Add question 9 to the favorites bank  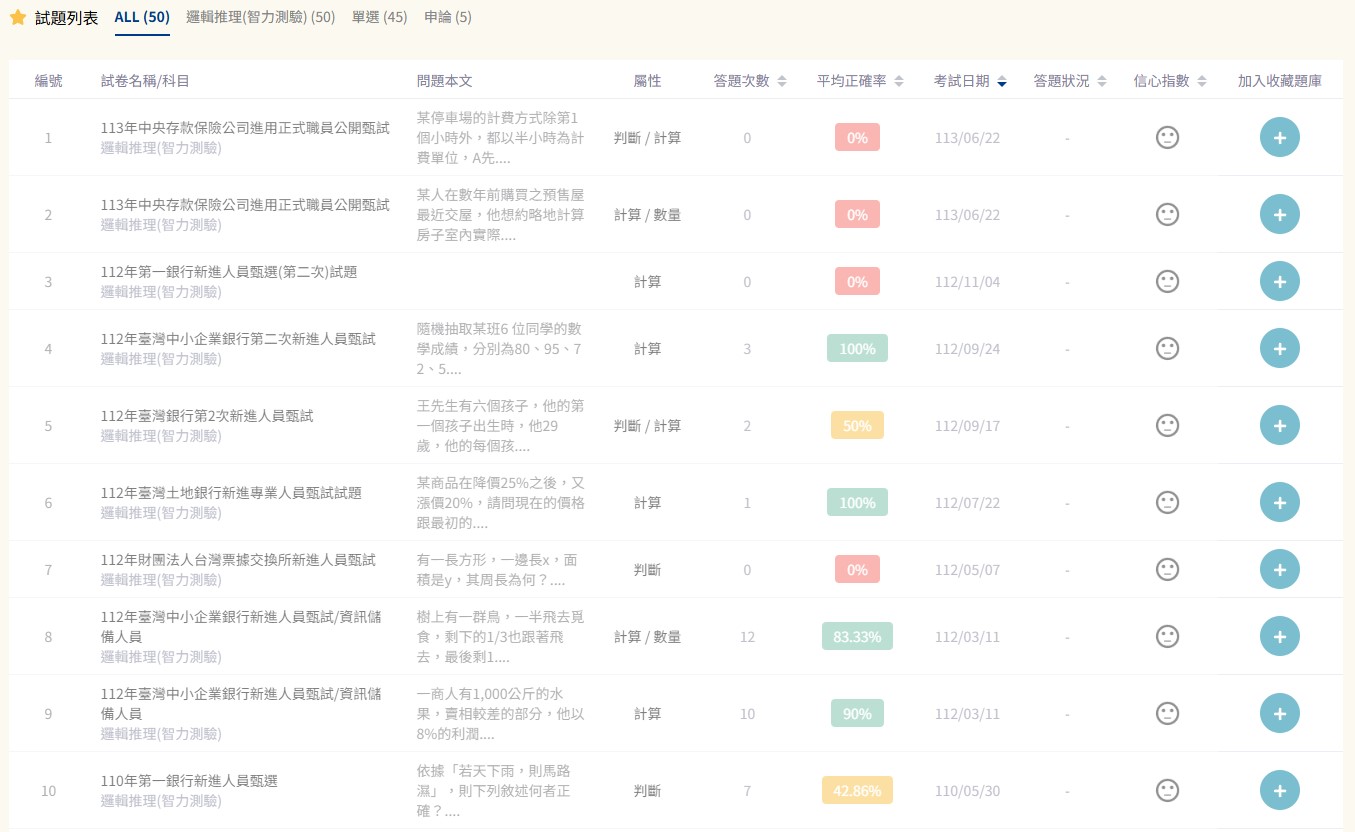pos(1279,713)
